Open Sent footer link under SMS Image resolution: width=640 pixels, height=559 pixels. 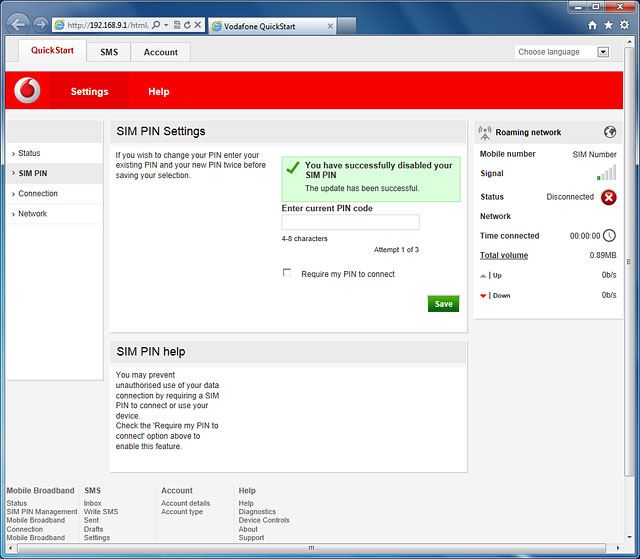pos(91,520)
